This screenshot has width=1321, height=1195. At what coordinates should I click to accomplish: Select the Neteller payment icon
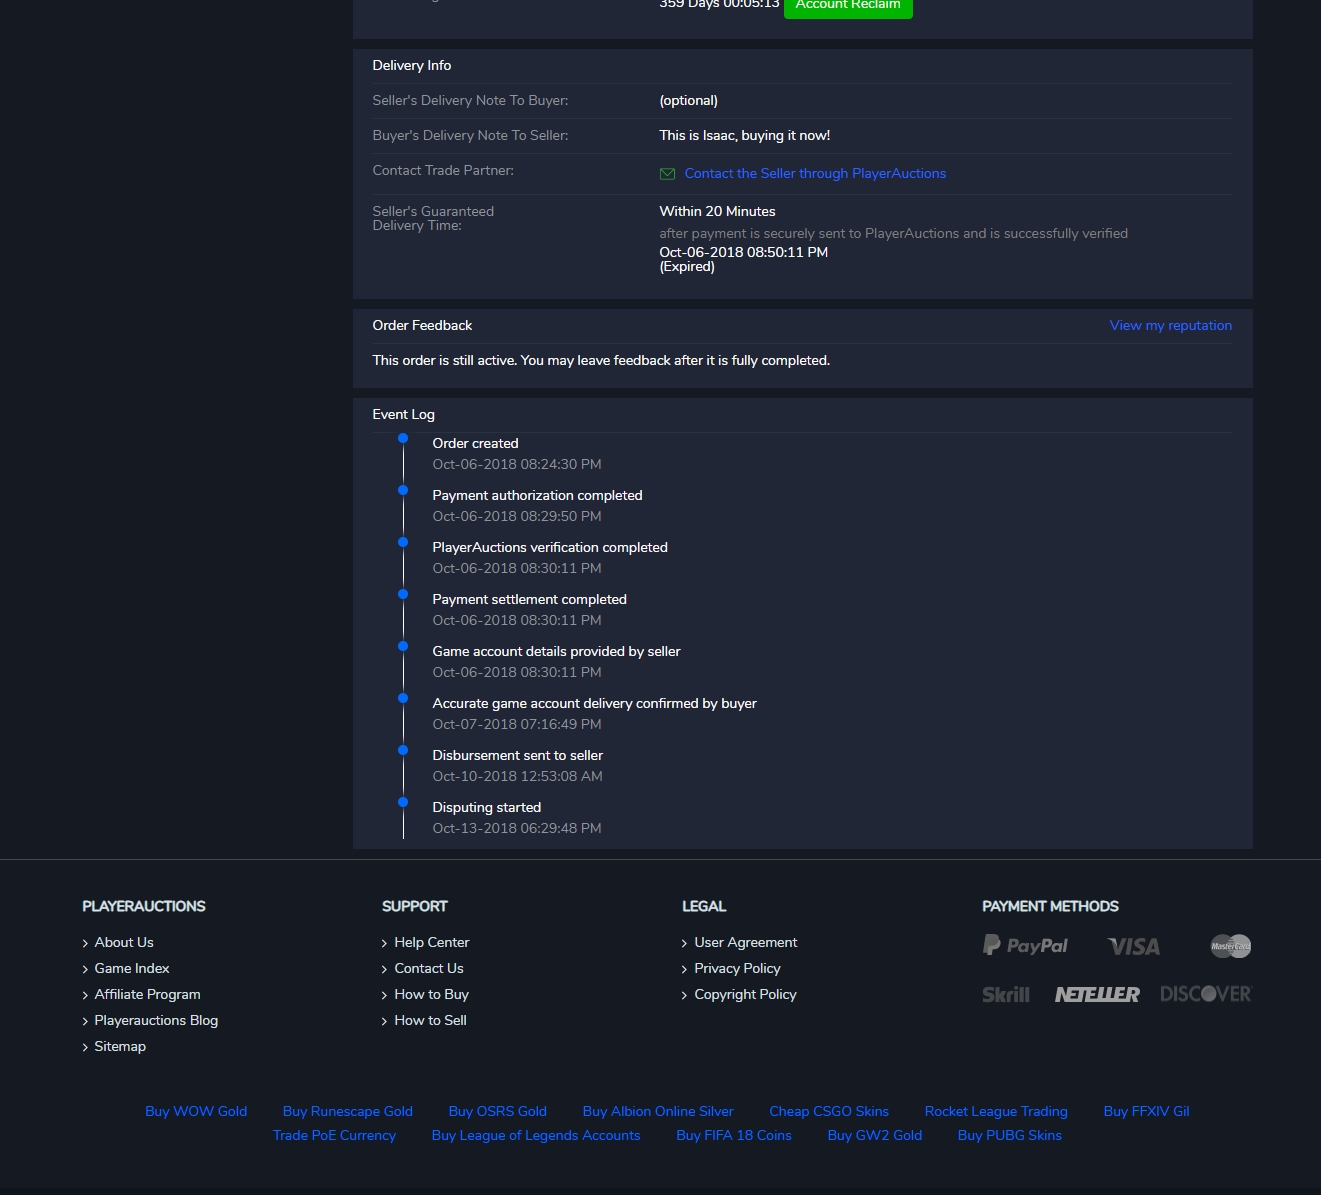pyautogui.click(x=1097, y=994)
